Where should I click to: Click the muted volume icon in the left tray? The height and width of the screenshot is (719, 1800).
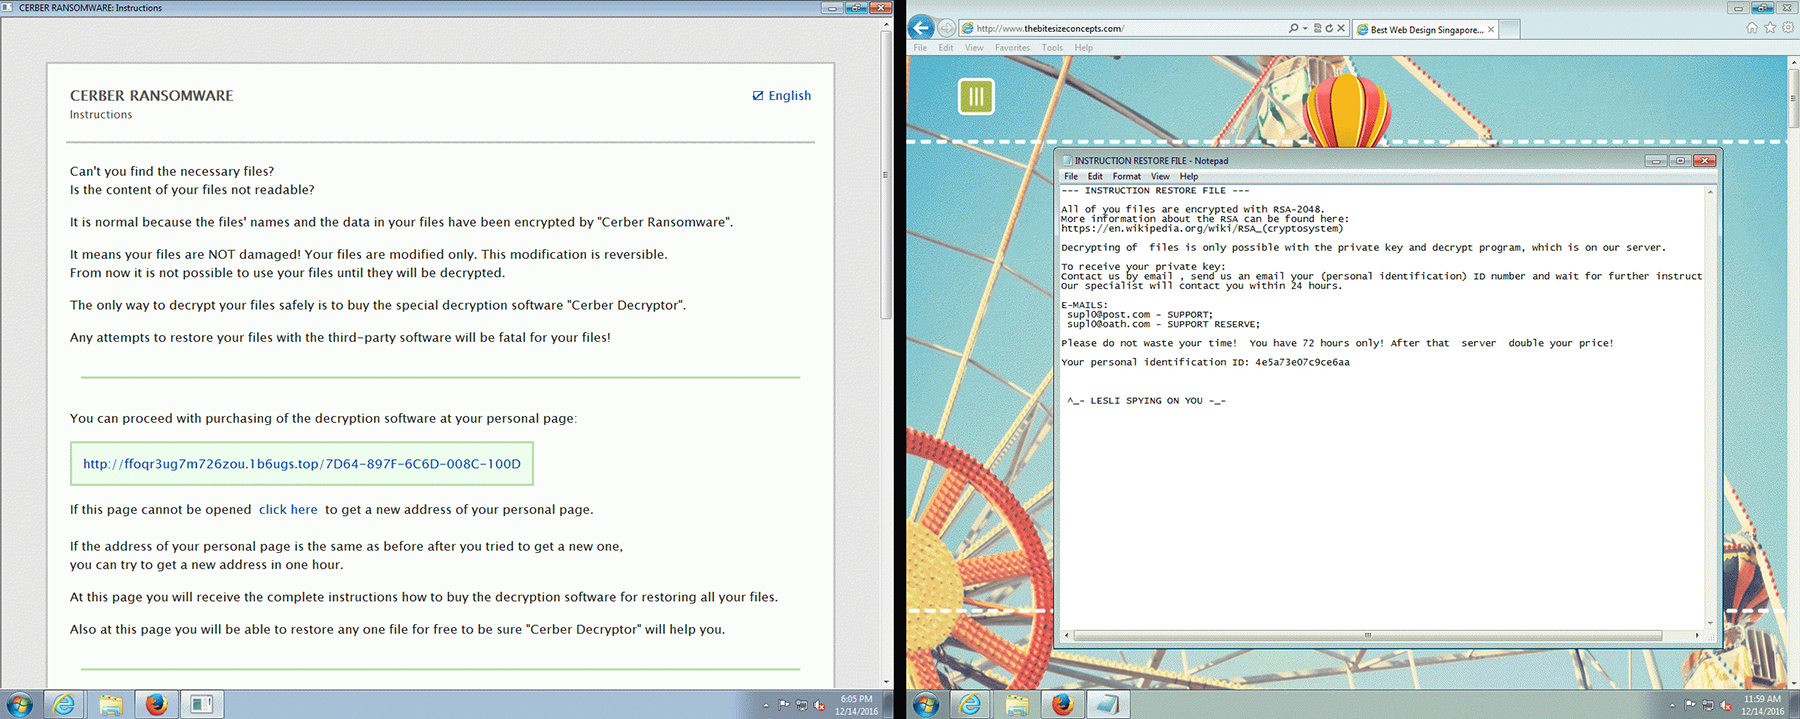click(819, 706)
